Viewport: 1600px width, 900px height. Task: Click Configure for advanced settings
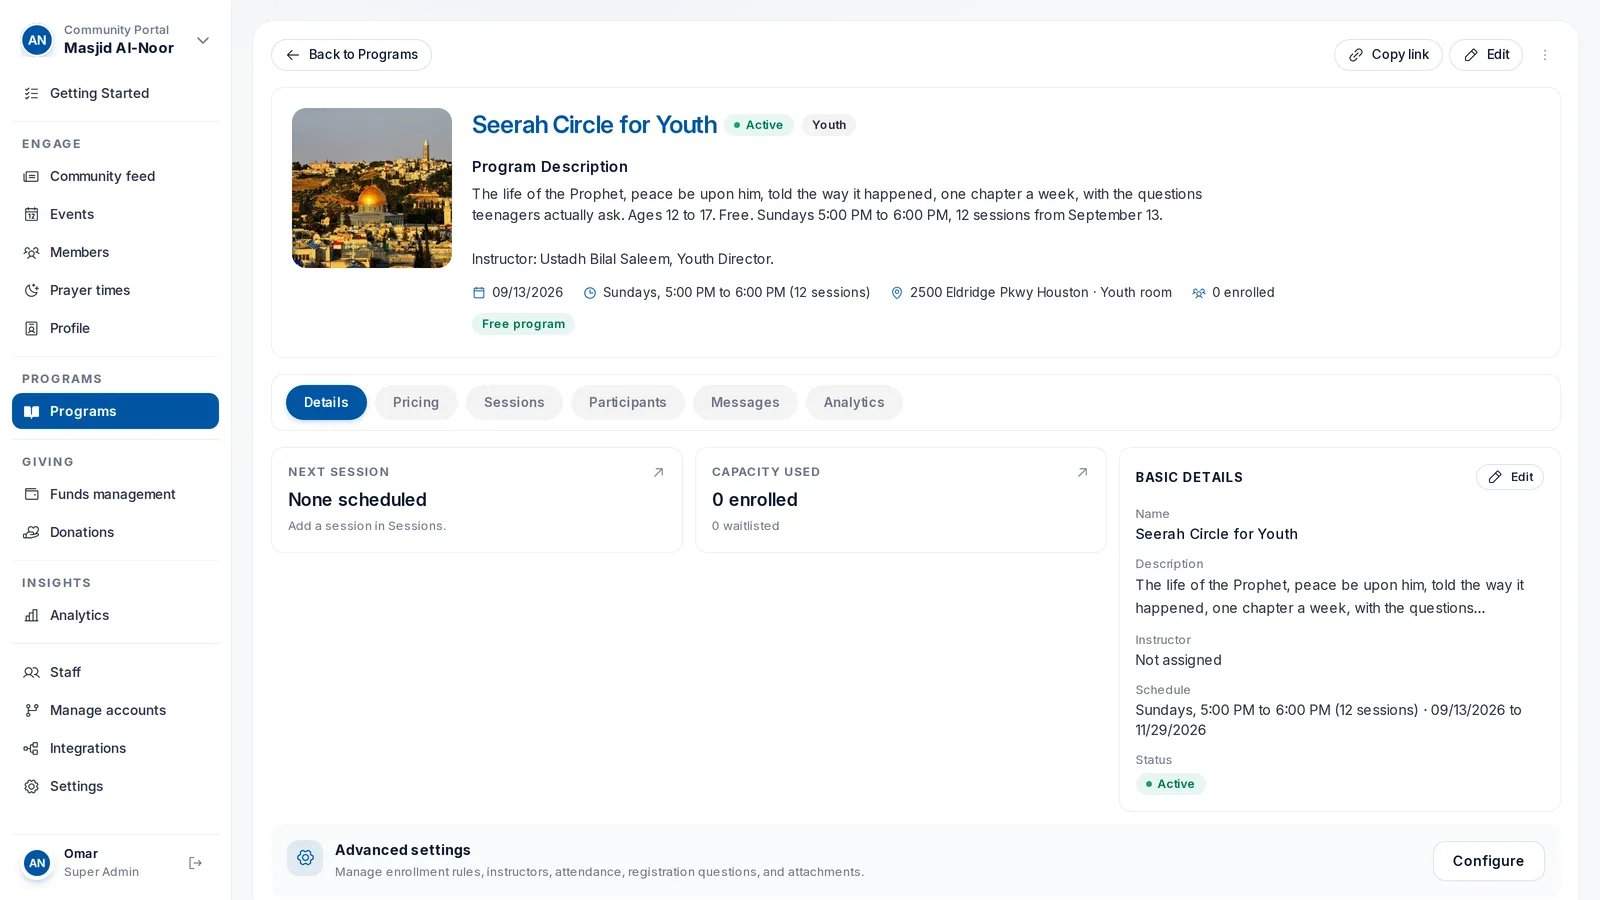1488,861
